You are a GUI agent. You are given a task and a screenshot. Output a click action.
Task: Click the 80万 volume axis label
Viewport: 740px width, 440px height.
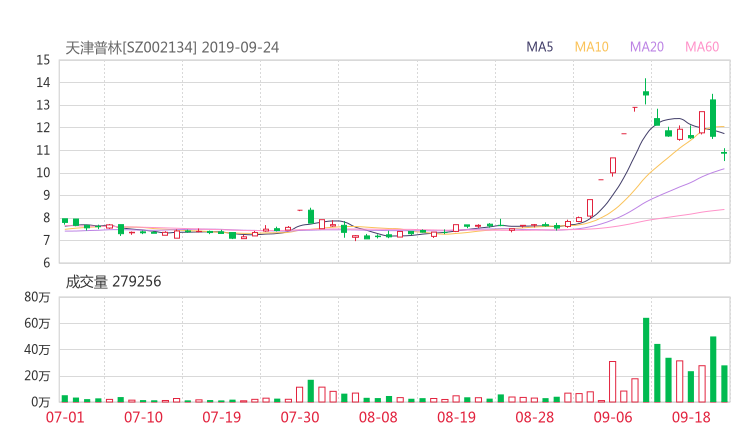[x=37, y=297]
